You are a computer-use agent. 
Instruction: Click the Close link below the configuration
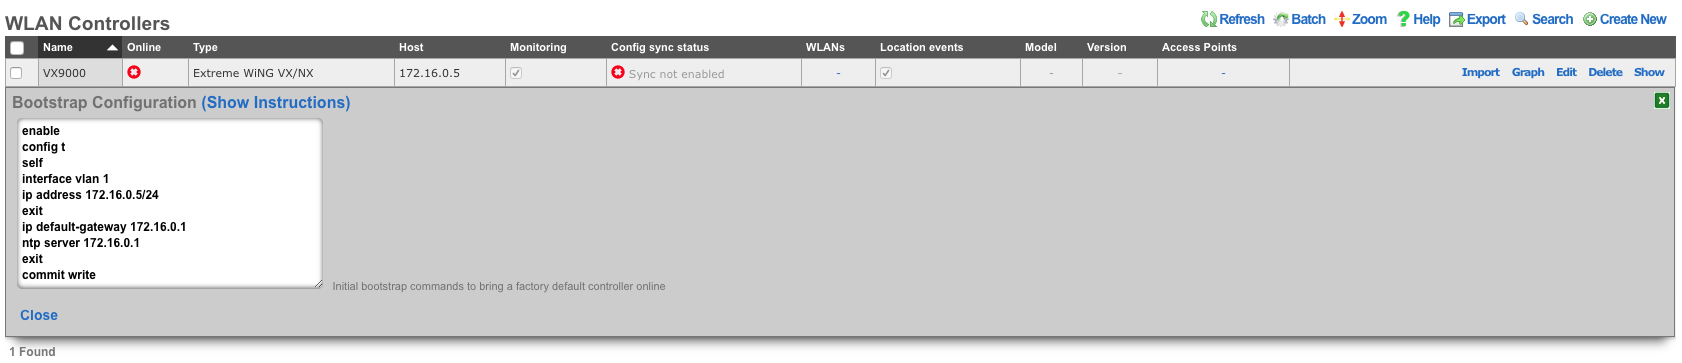click(x=39, y=315)
